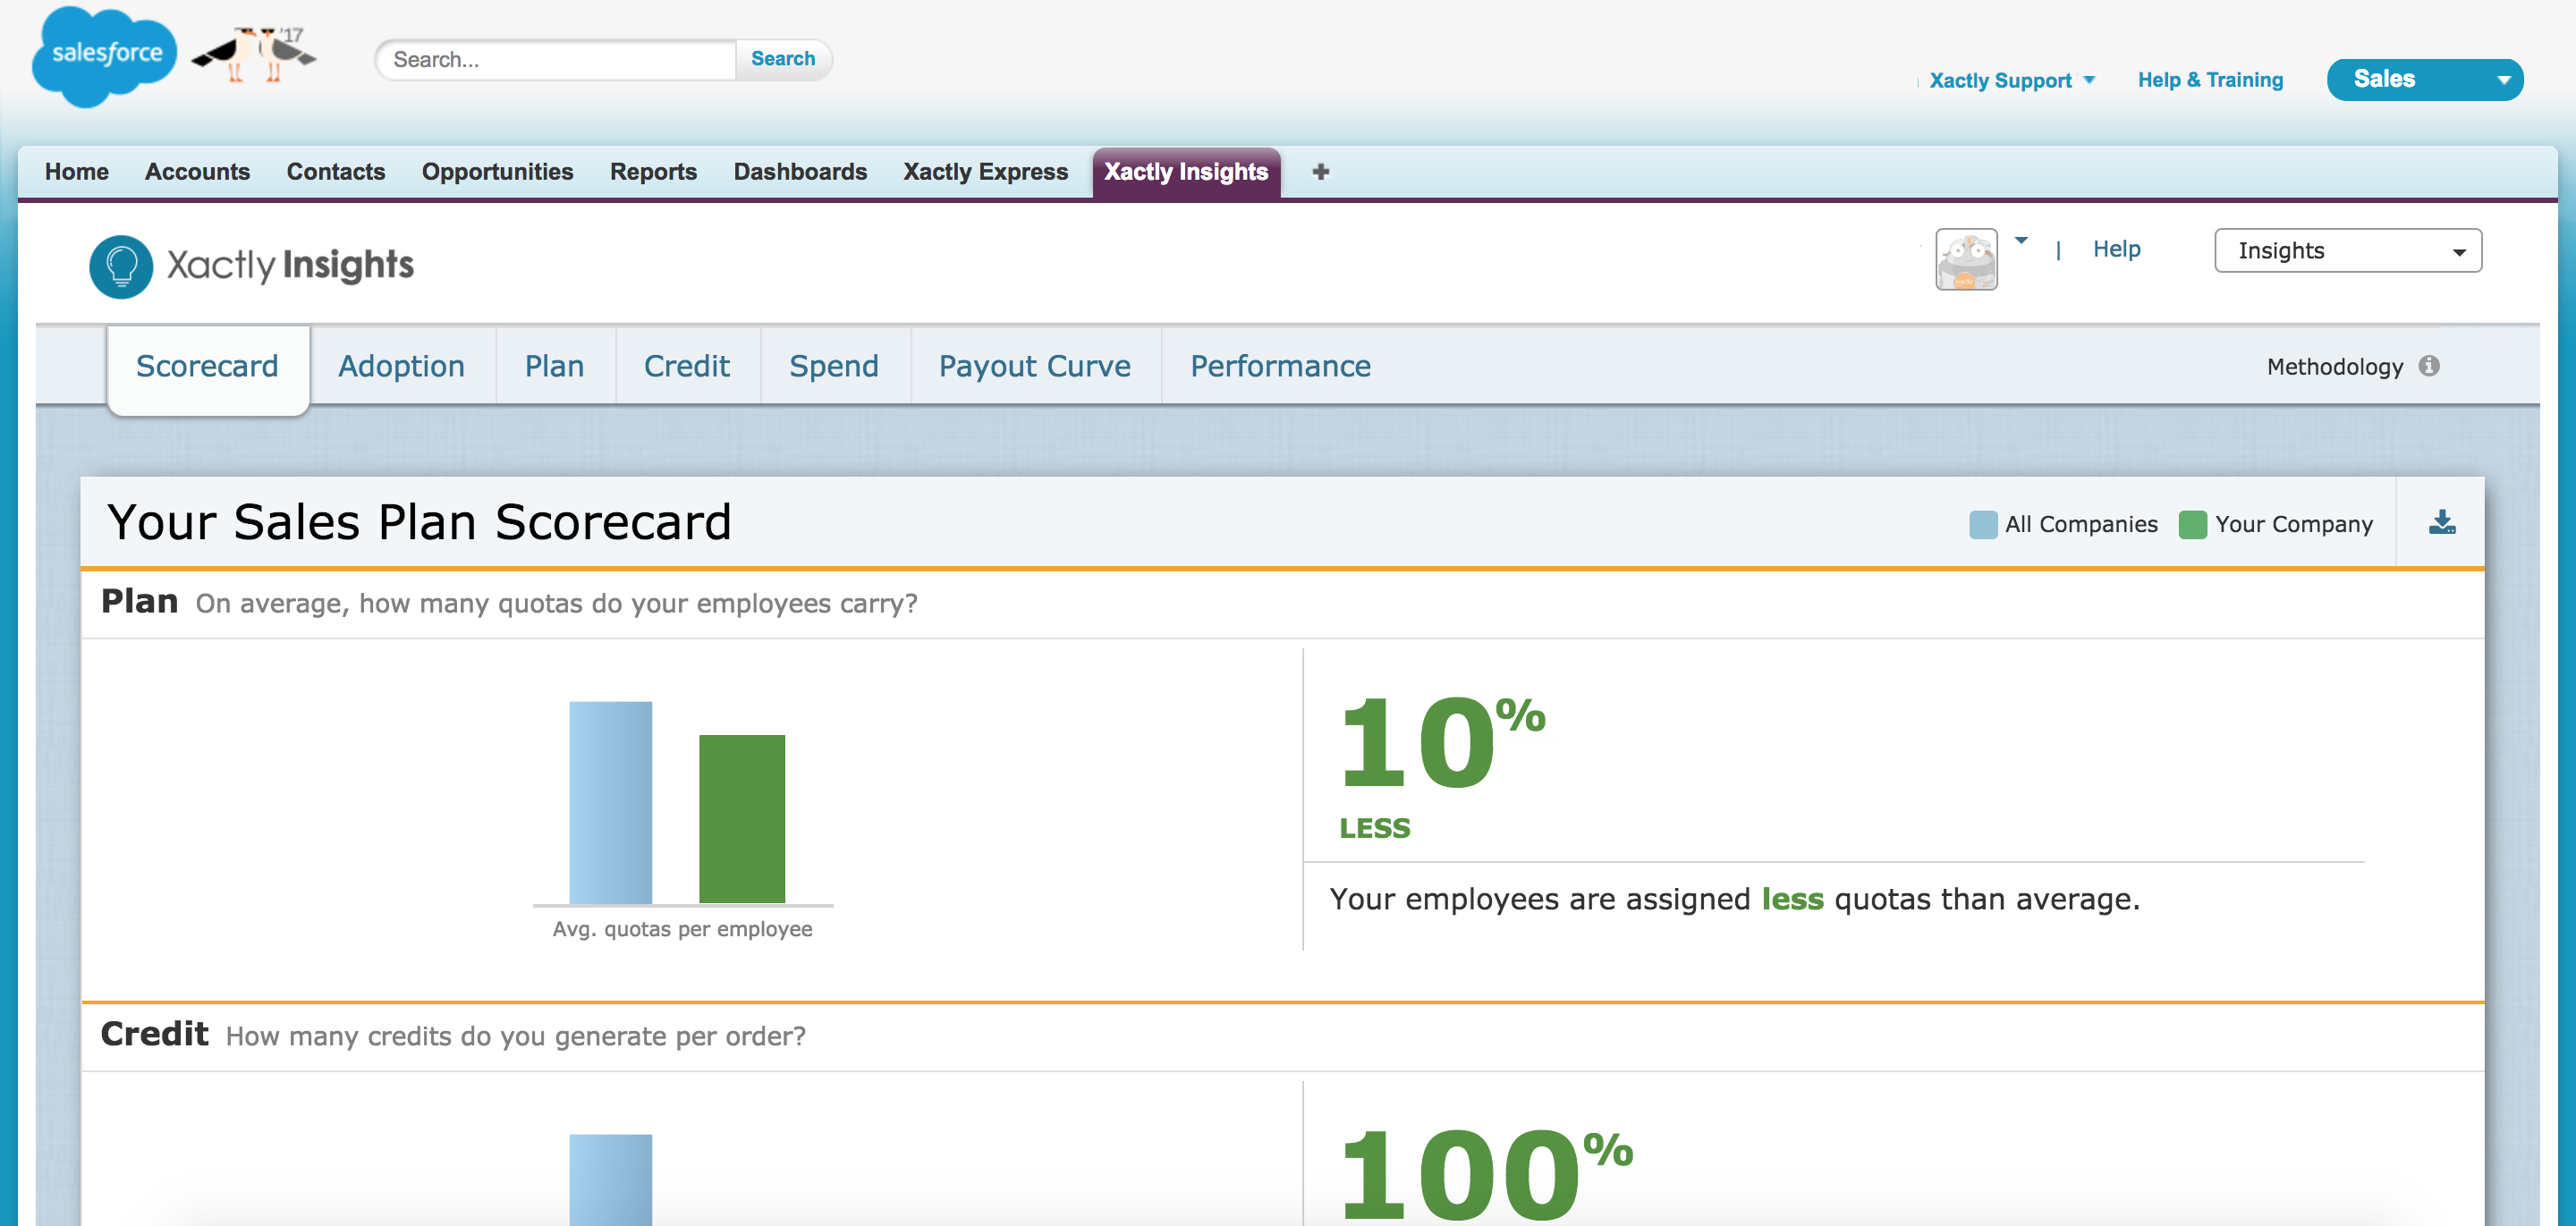
Task: Click the Search button
Action: click(x=783, y=59)
